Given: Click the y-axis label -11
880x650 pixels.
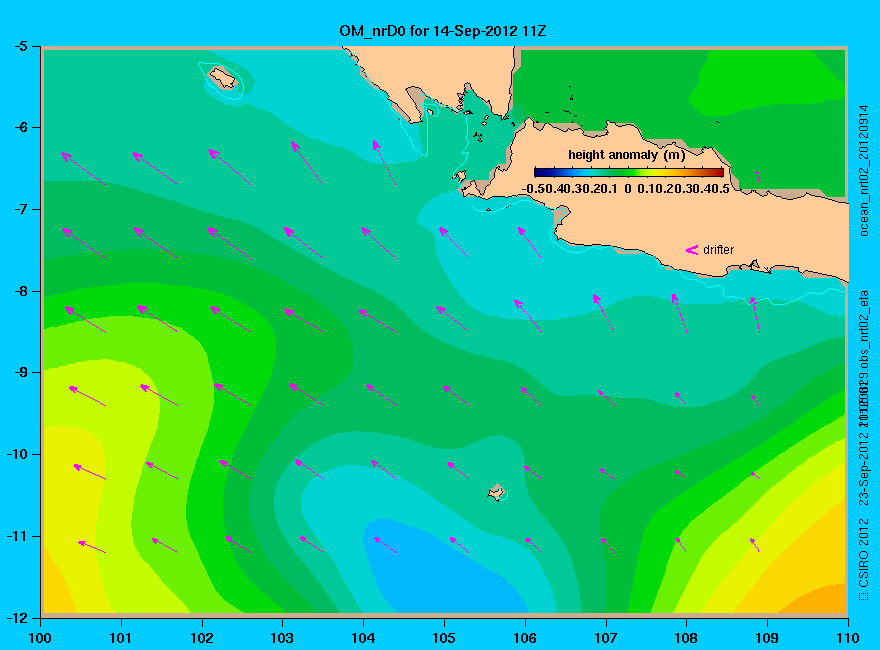Looking at the screenshot, I should click(x=16, y=536).
